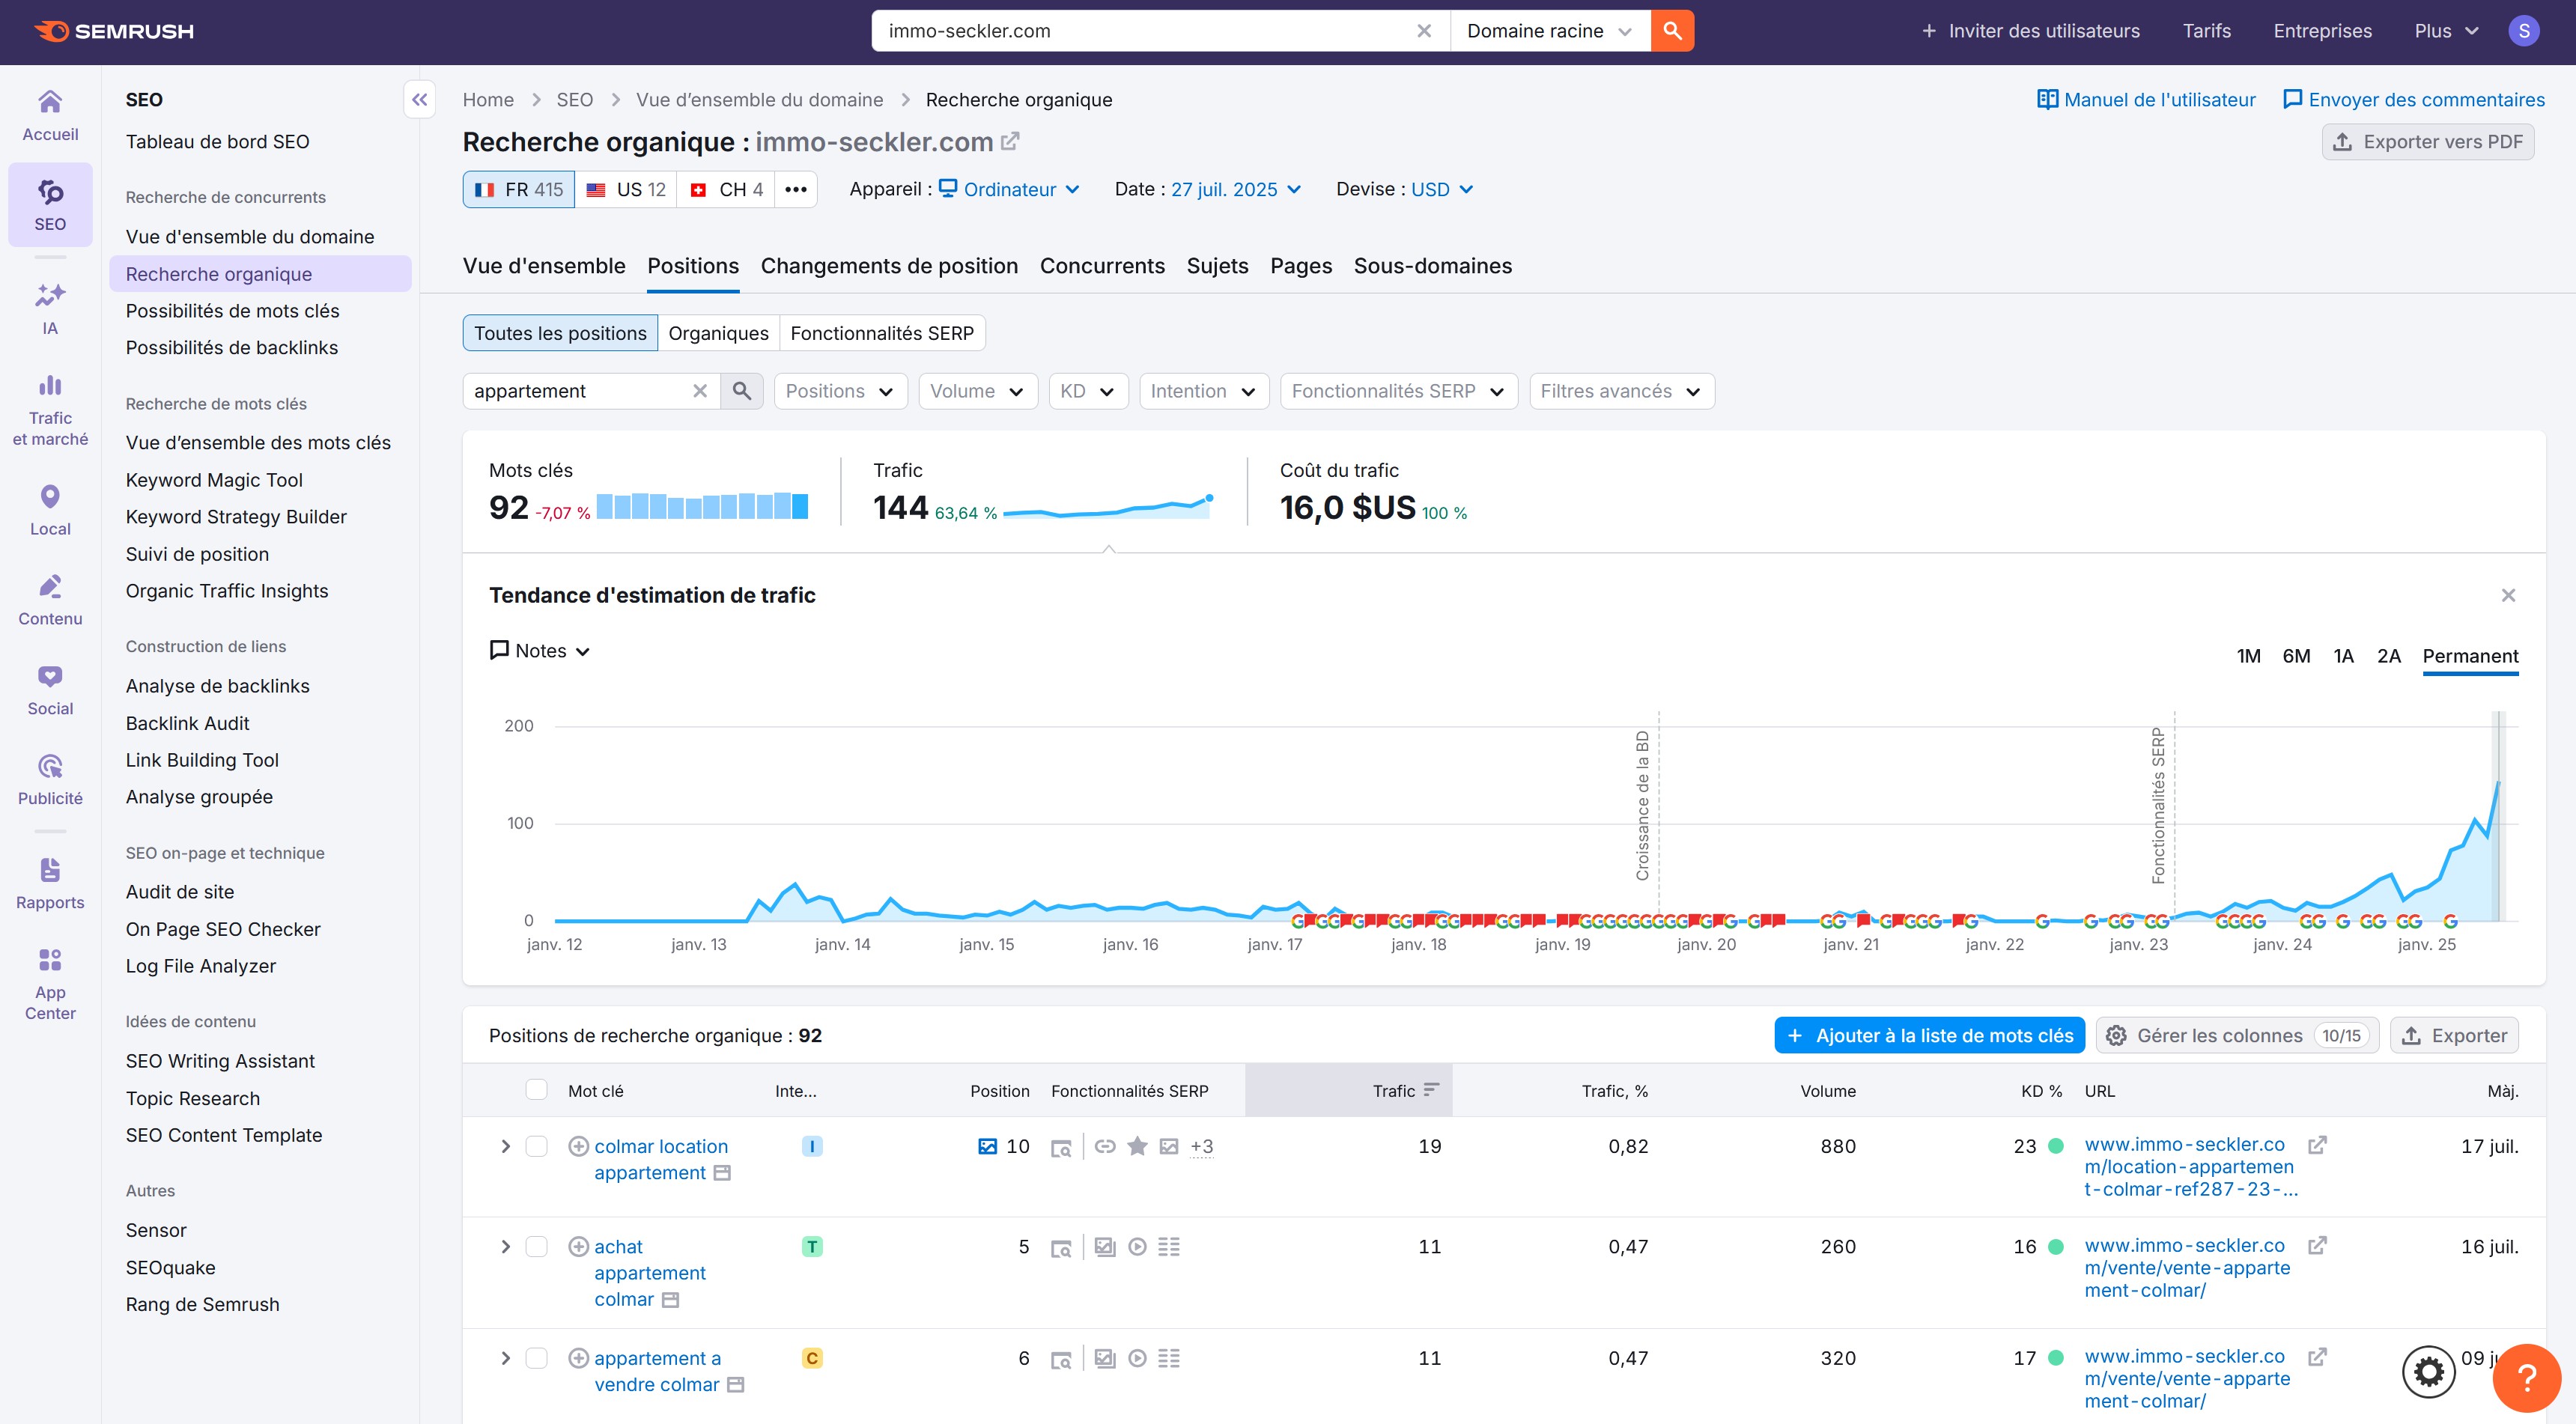Add colmar location appartement to keyword list
The height and width of the screenshot is (1424, 2576).
pyautogui.click(x=578, y=1146)
